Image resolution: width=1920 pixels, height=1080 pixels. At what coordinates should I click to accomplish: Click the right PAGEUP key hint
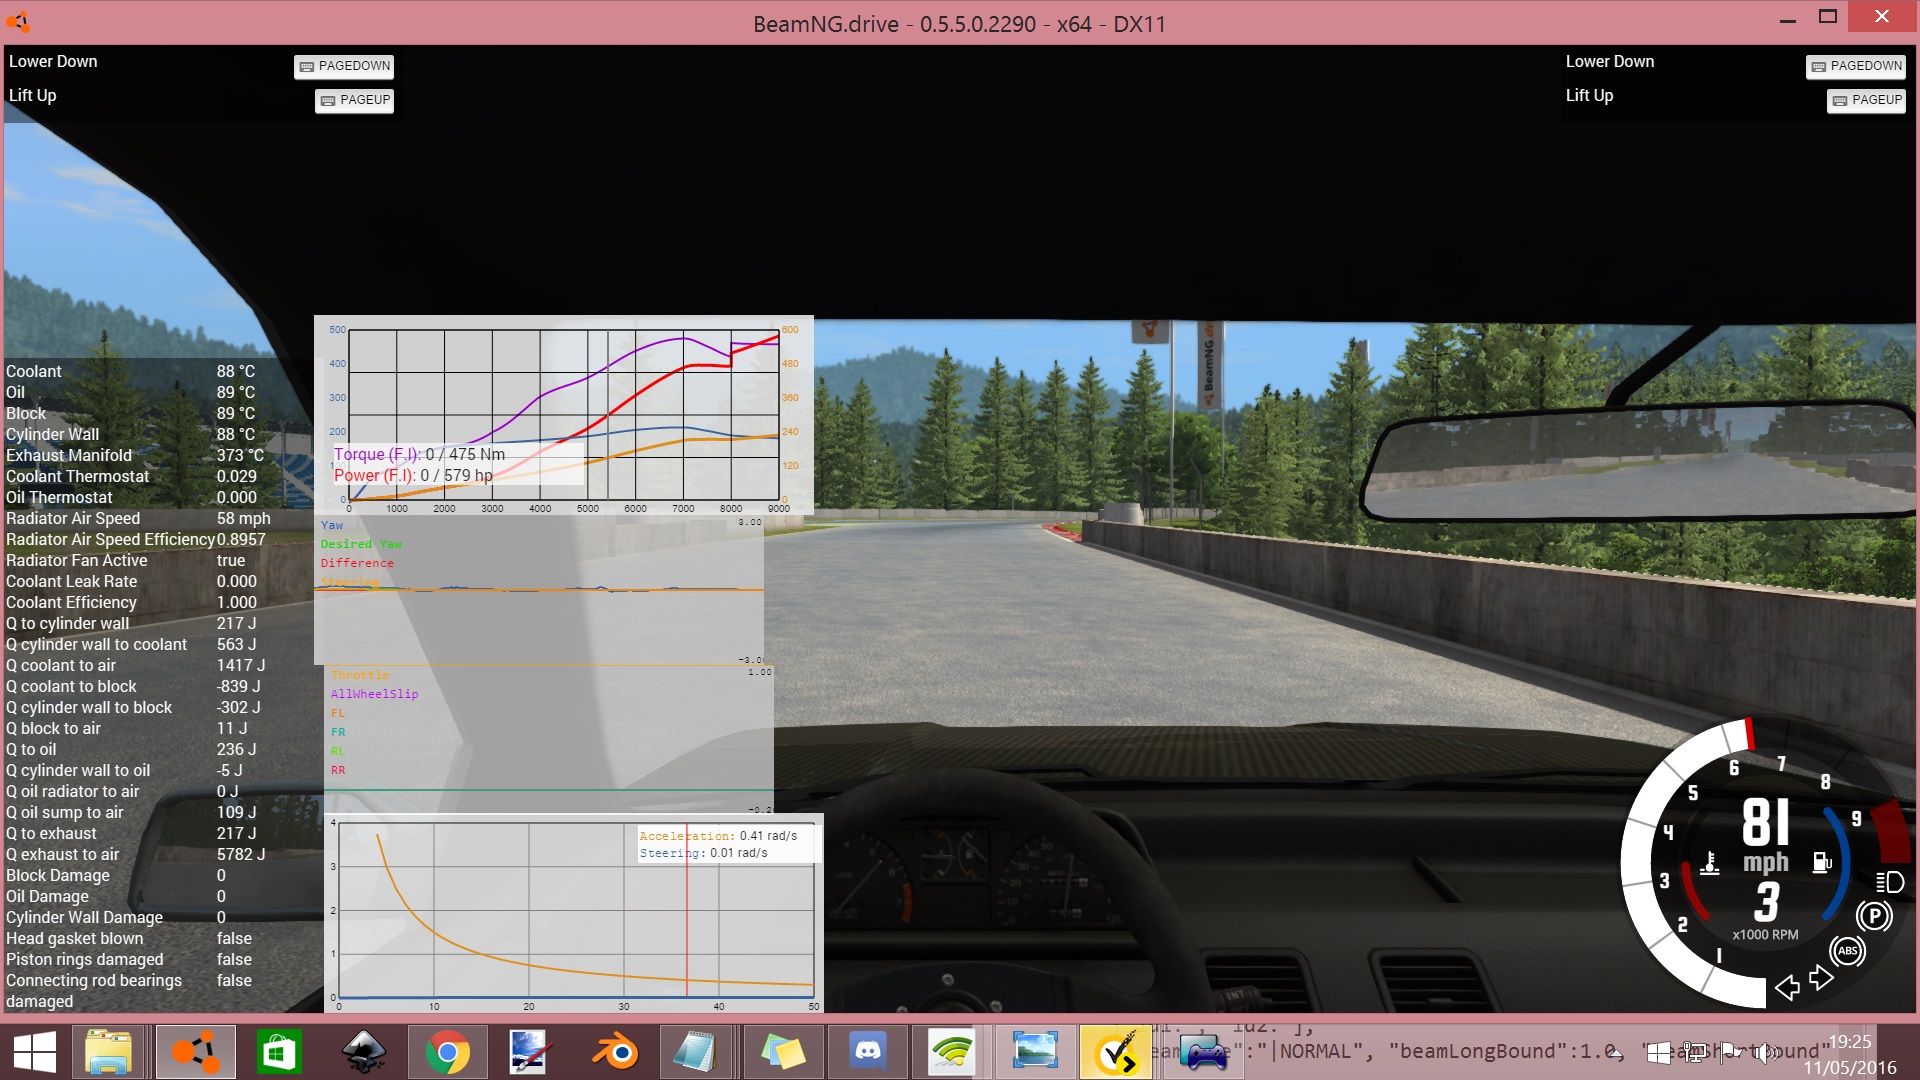(x=1867, y=100)
